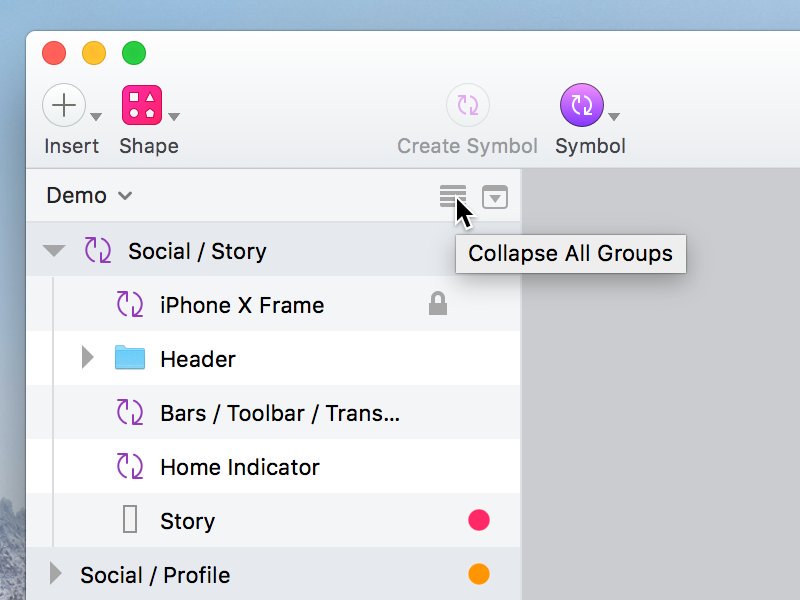Open the Shape dropdown arrow
Viewport: 800px width, 600px height.
click(174, 116)
